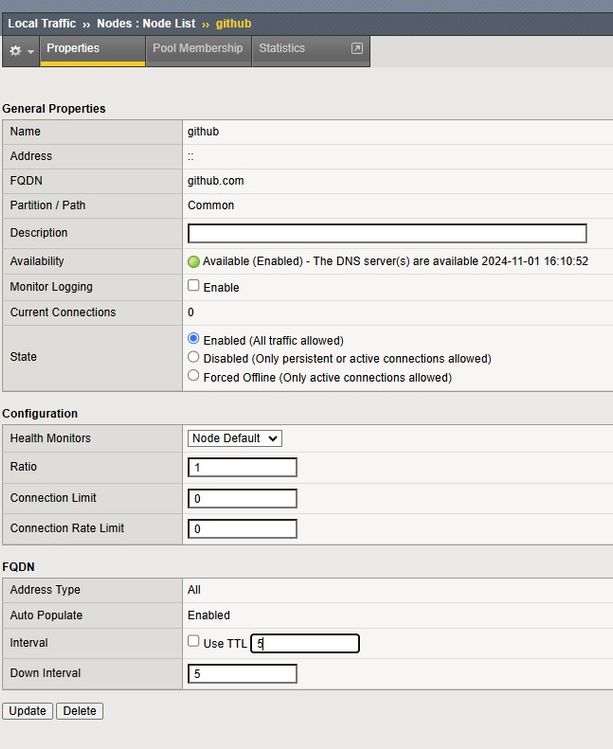
Task: Click the Statistics pop-out window icon
Action: 357,48
